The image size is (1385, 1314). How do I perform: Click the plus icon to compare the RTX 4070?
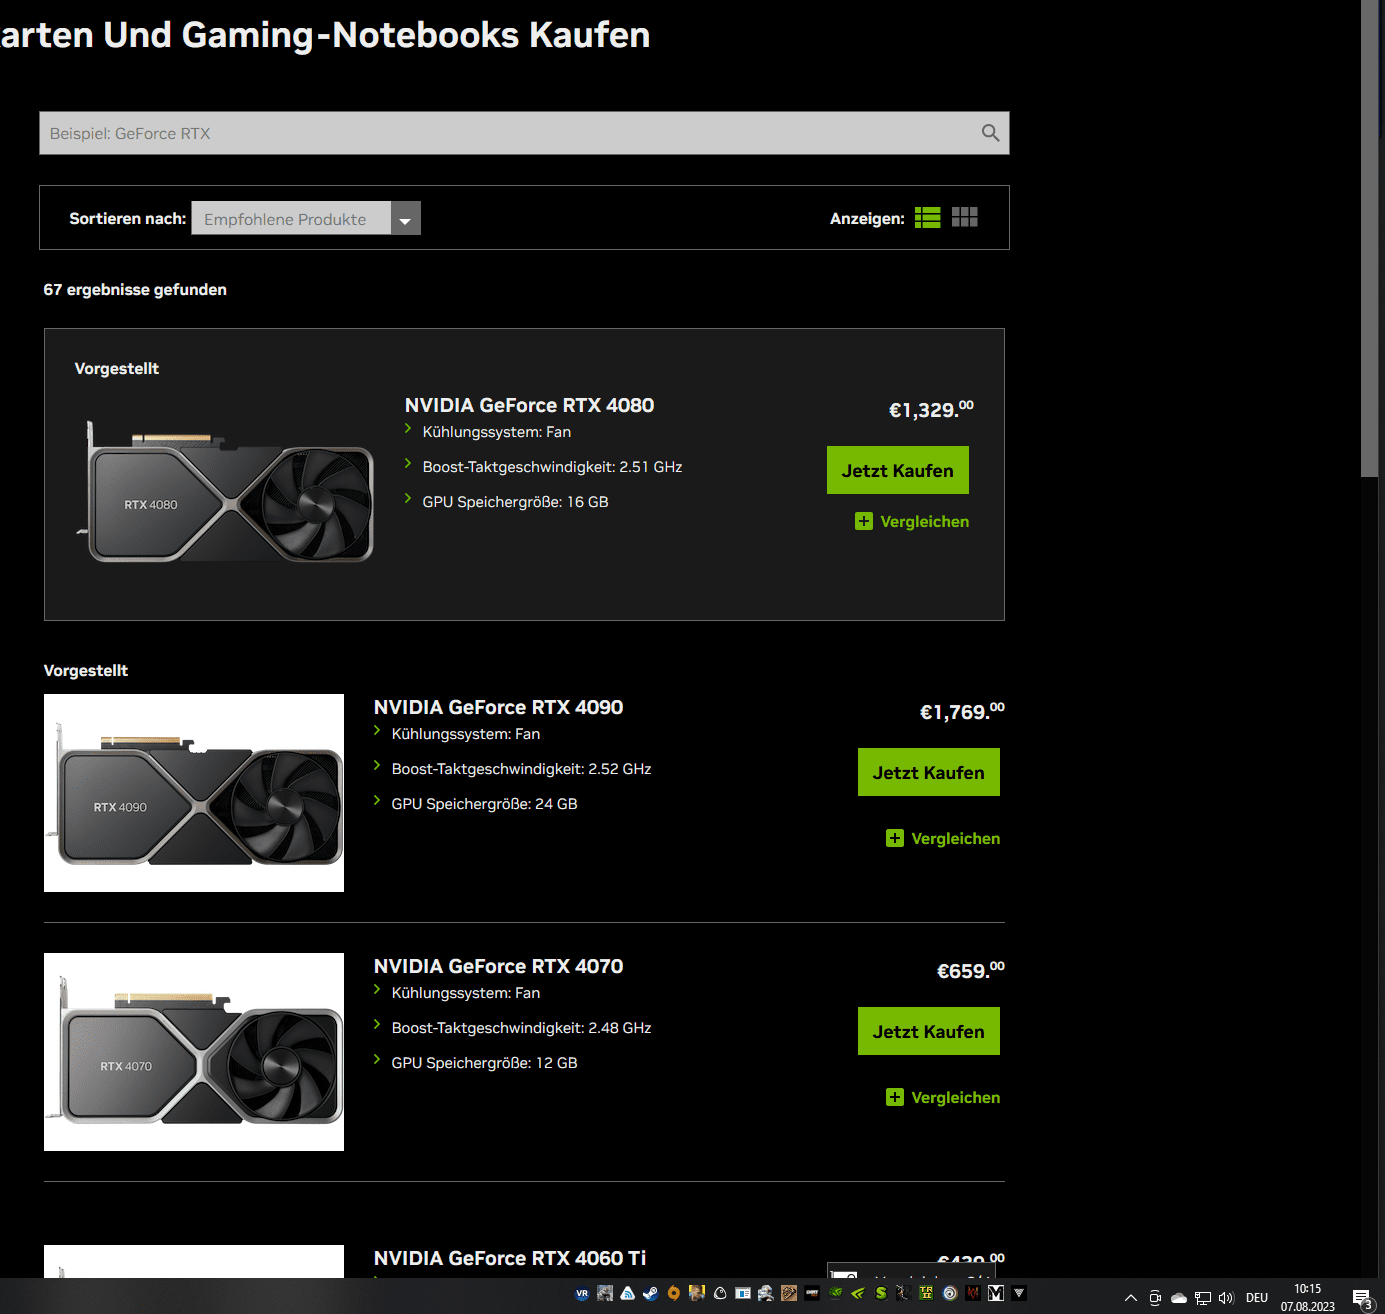click(895, 1097)
